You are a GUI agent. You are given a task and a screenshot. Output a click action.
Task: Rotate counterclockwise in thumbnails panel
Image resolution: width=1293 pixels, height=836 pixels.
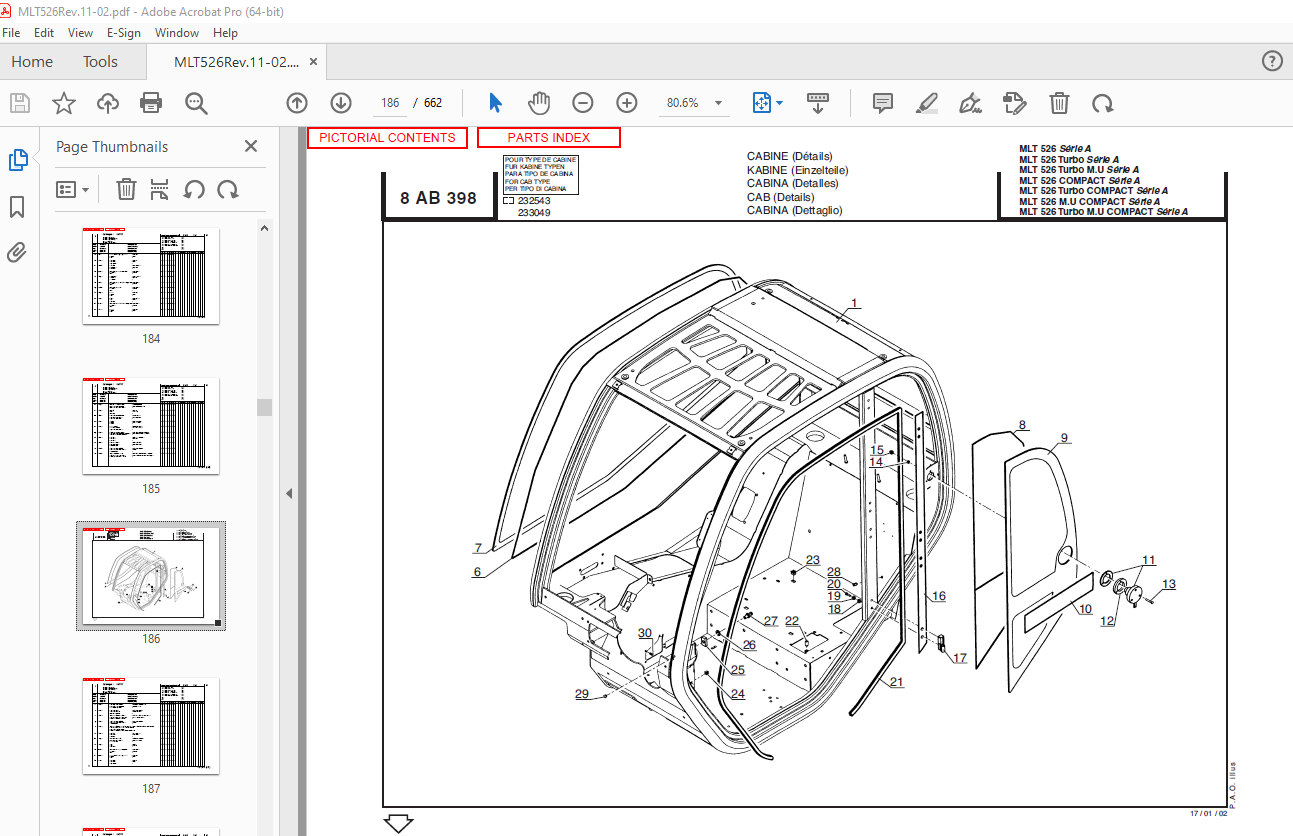[194, 189]
